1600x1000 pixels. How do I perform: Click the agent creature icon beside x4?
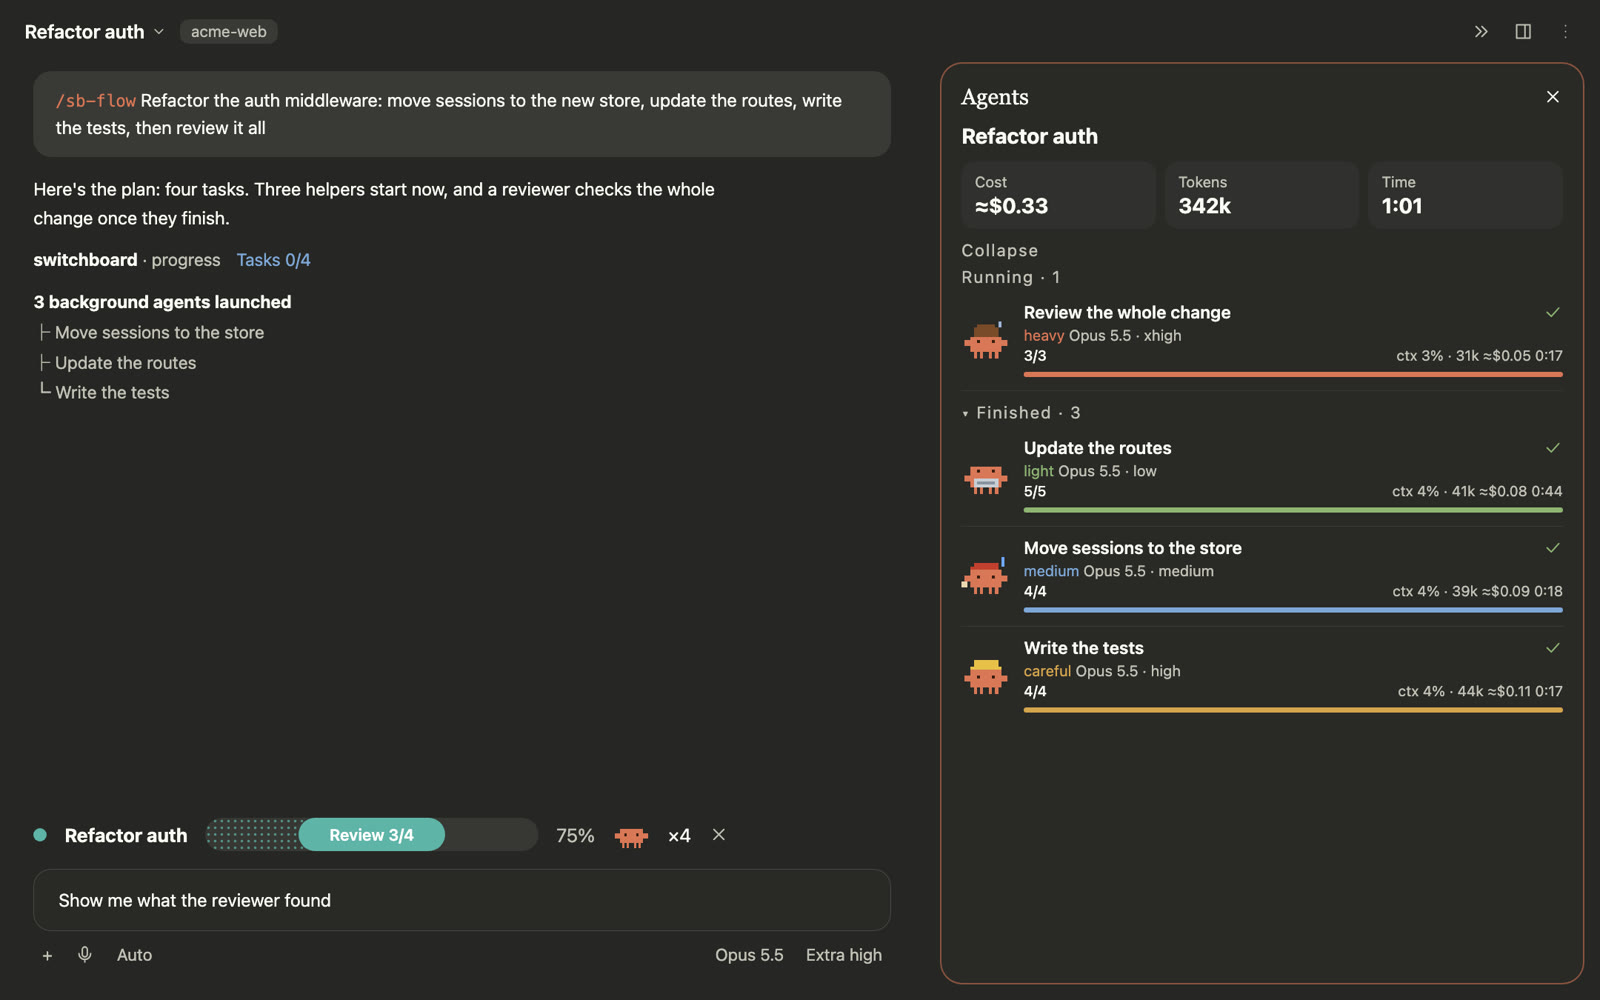(x=631, y=836)
